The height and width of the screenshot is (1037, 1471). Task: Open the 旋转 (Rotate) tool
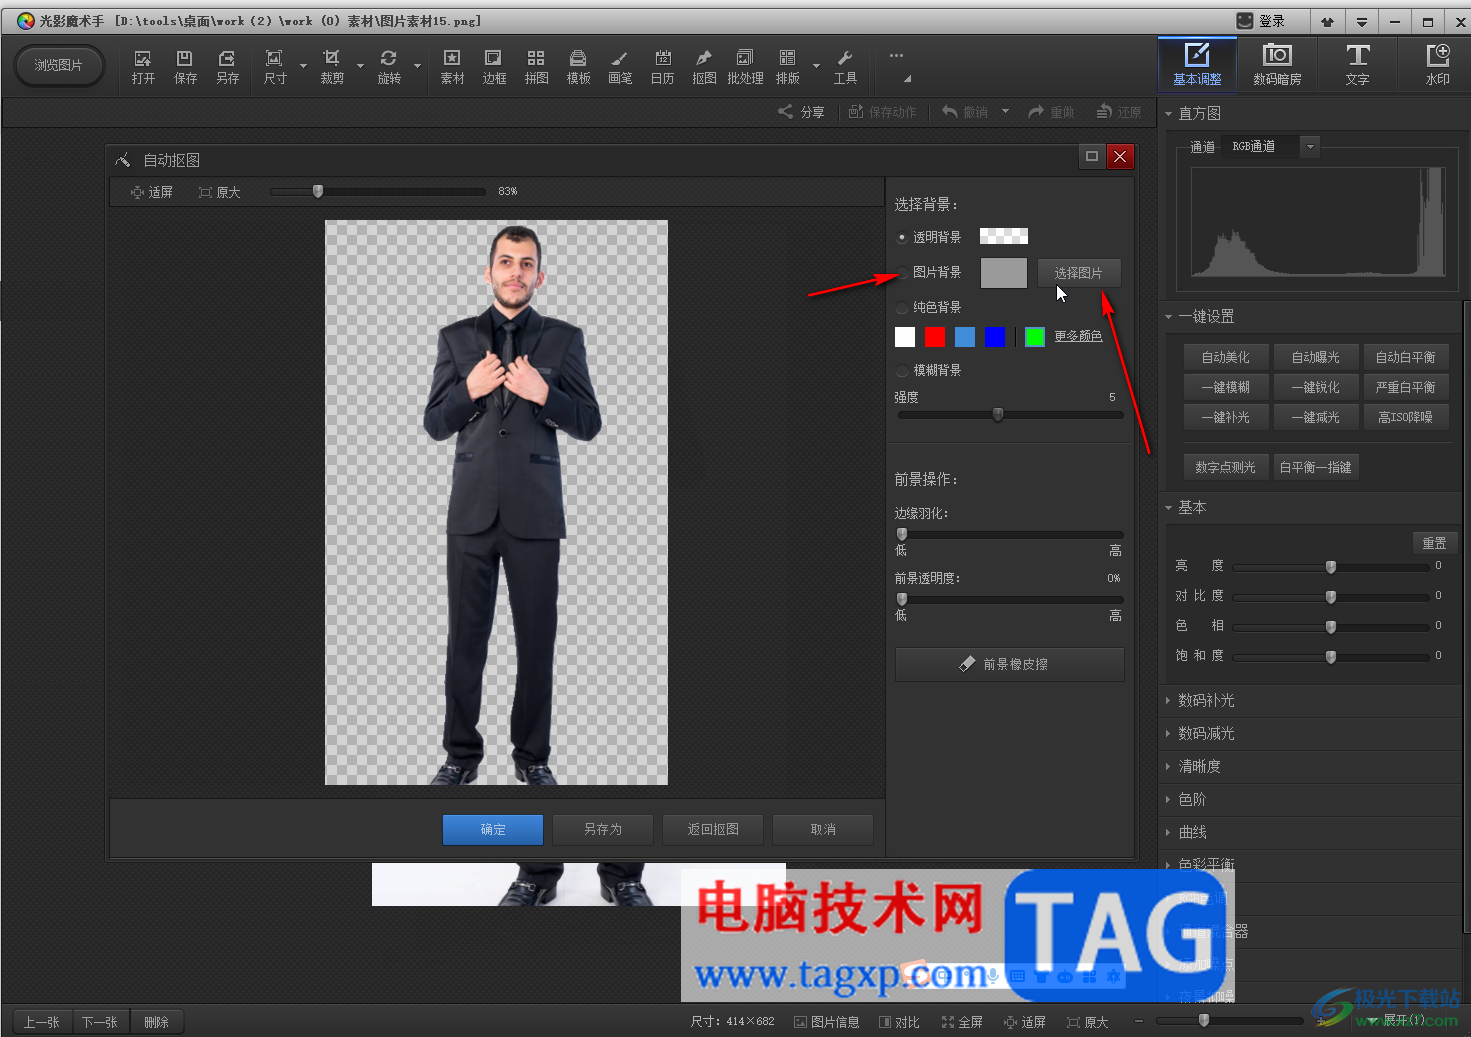pyautogui.click(x=389, y=66)
